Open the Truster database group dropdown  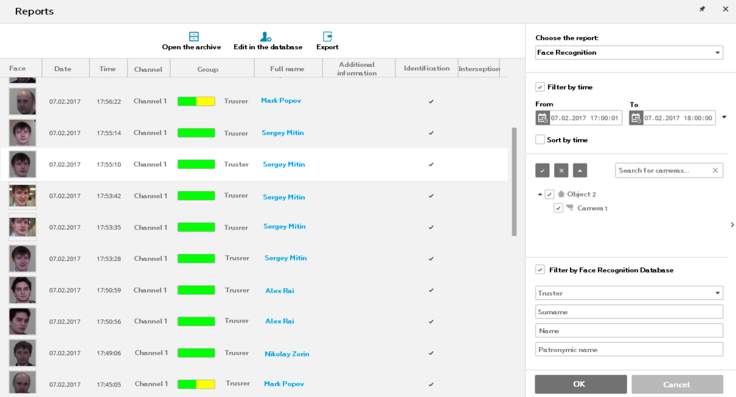(x=629, y=293)
